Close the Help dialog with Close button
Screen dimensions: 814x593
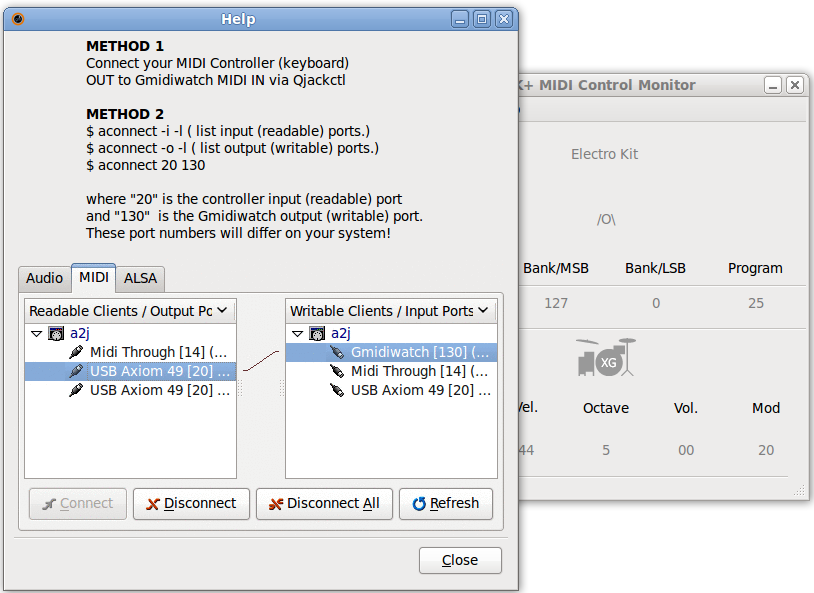tap(460, 560)
